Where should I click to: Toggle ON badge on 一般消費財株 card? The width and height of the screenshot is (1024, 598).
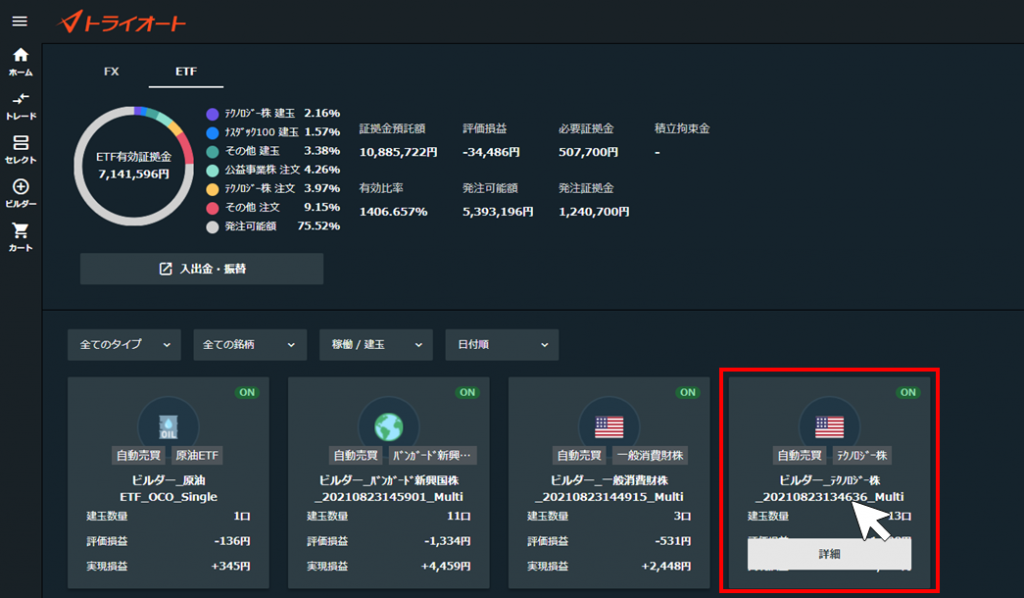[688, 392]
